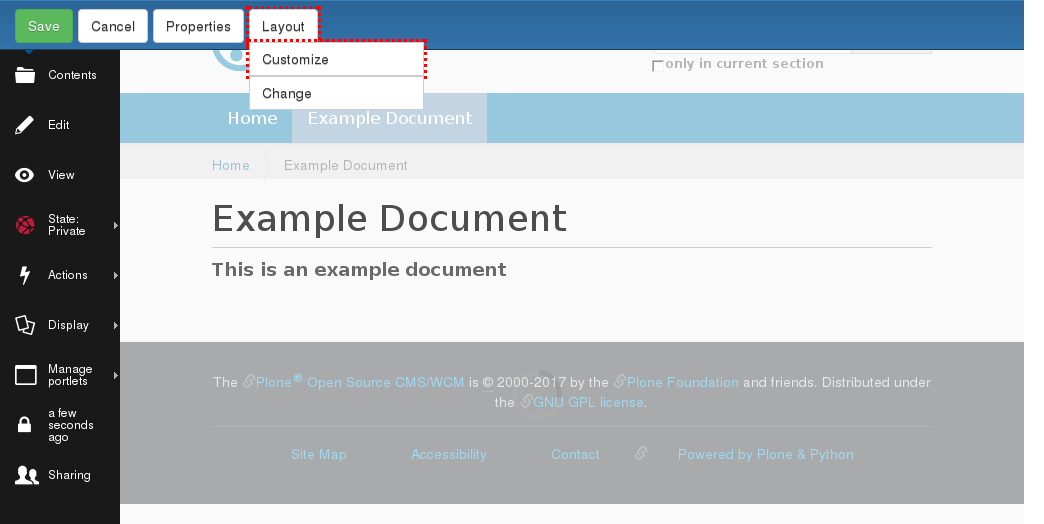Image resolution: width=1044 pixels, height=524 pixels.
Task: Select the Example Document navigation tab
Action: [x=390, y=118]
